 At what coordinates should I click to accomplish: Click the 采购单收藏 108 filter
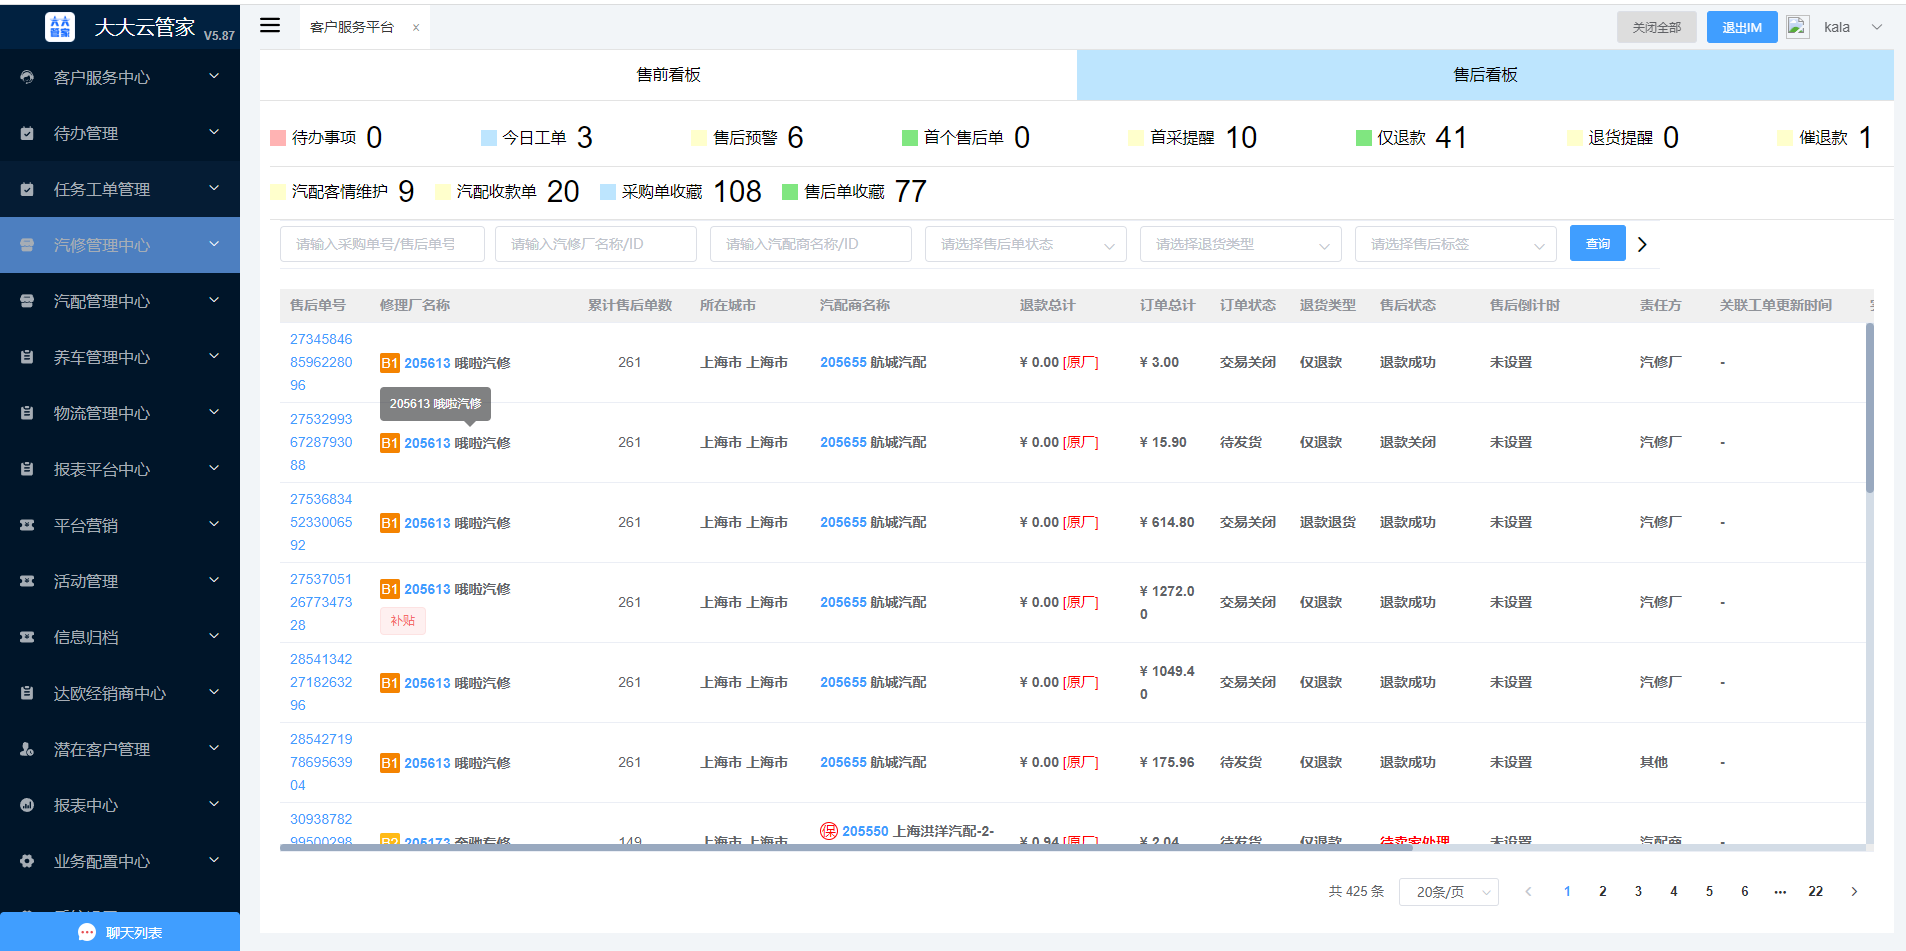681,191
